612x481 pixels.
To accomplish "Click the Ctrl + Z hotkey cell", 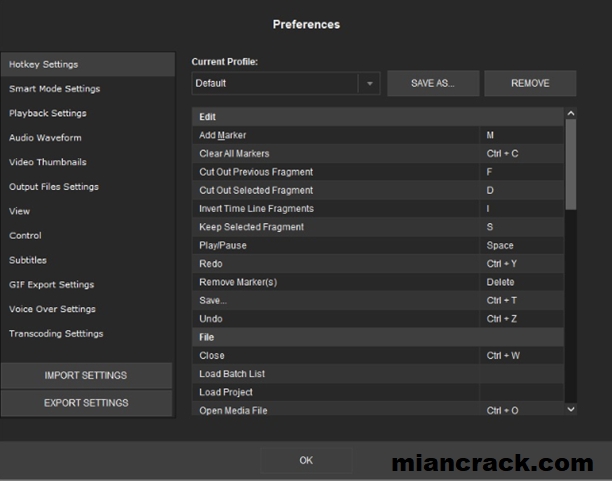I will [x=521, y=319].
